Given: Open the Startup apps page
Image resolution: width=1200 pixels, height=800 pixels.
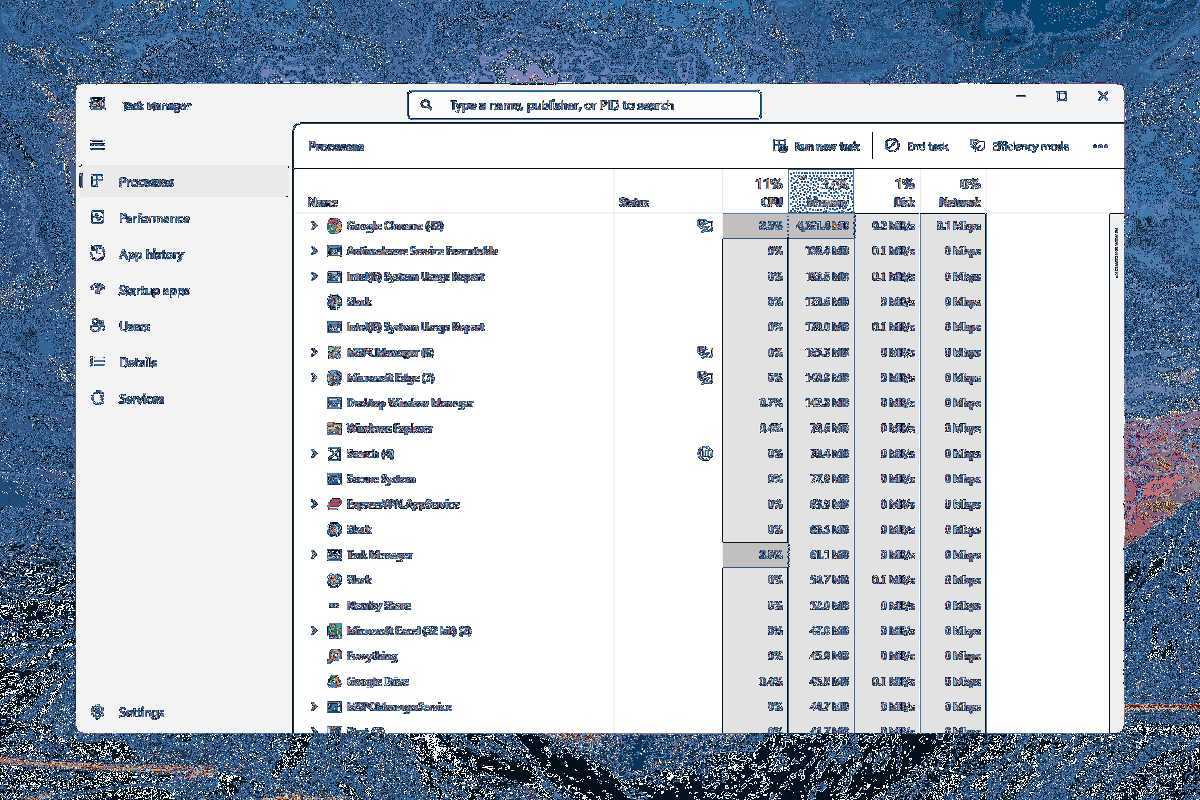Looking at the screenshot, I should pos(185,290).
